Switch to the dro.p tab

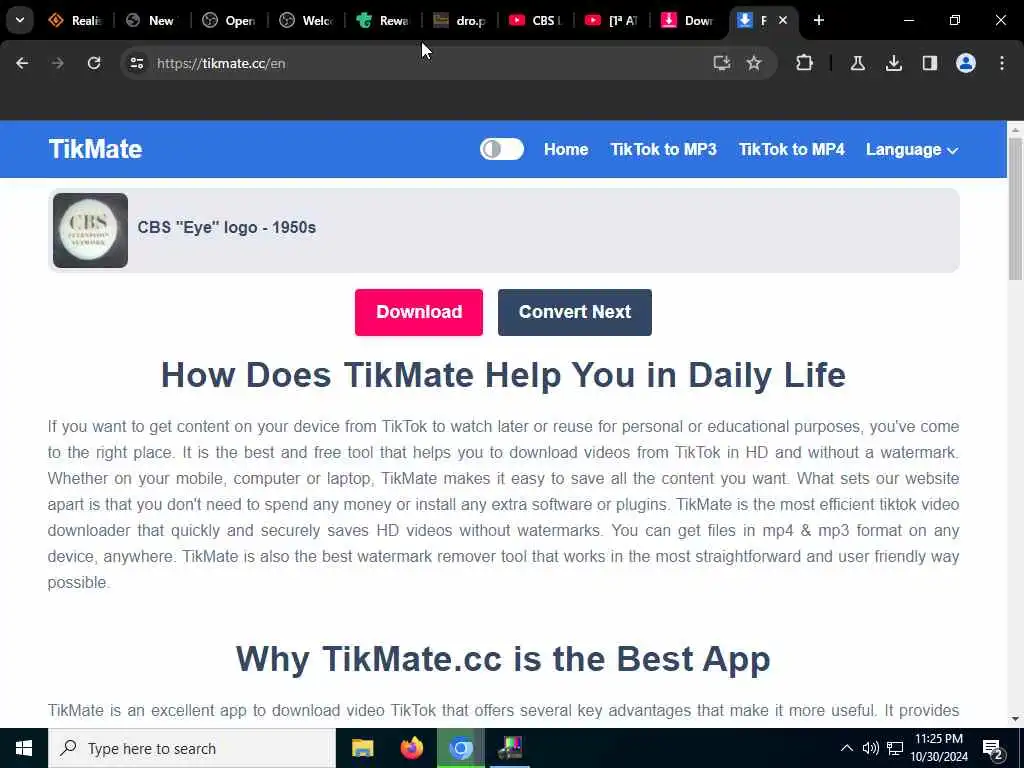coord(460,20)
